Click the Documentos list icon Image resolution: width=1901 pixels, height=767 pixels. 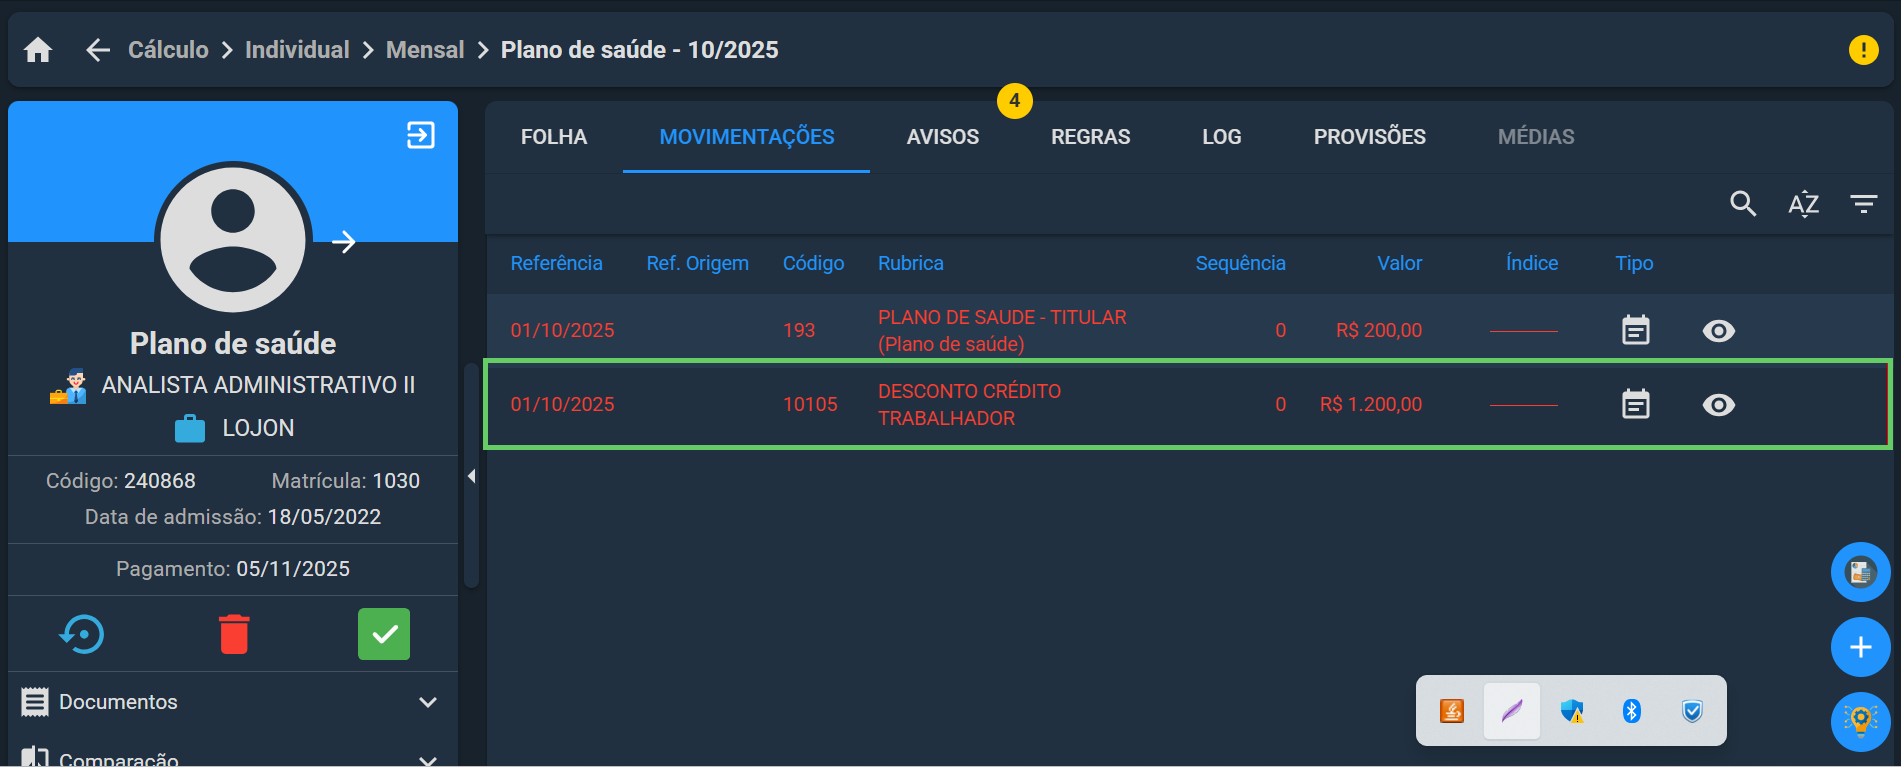point(35,702)
